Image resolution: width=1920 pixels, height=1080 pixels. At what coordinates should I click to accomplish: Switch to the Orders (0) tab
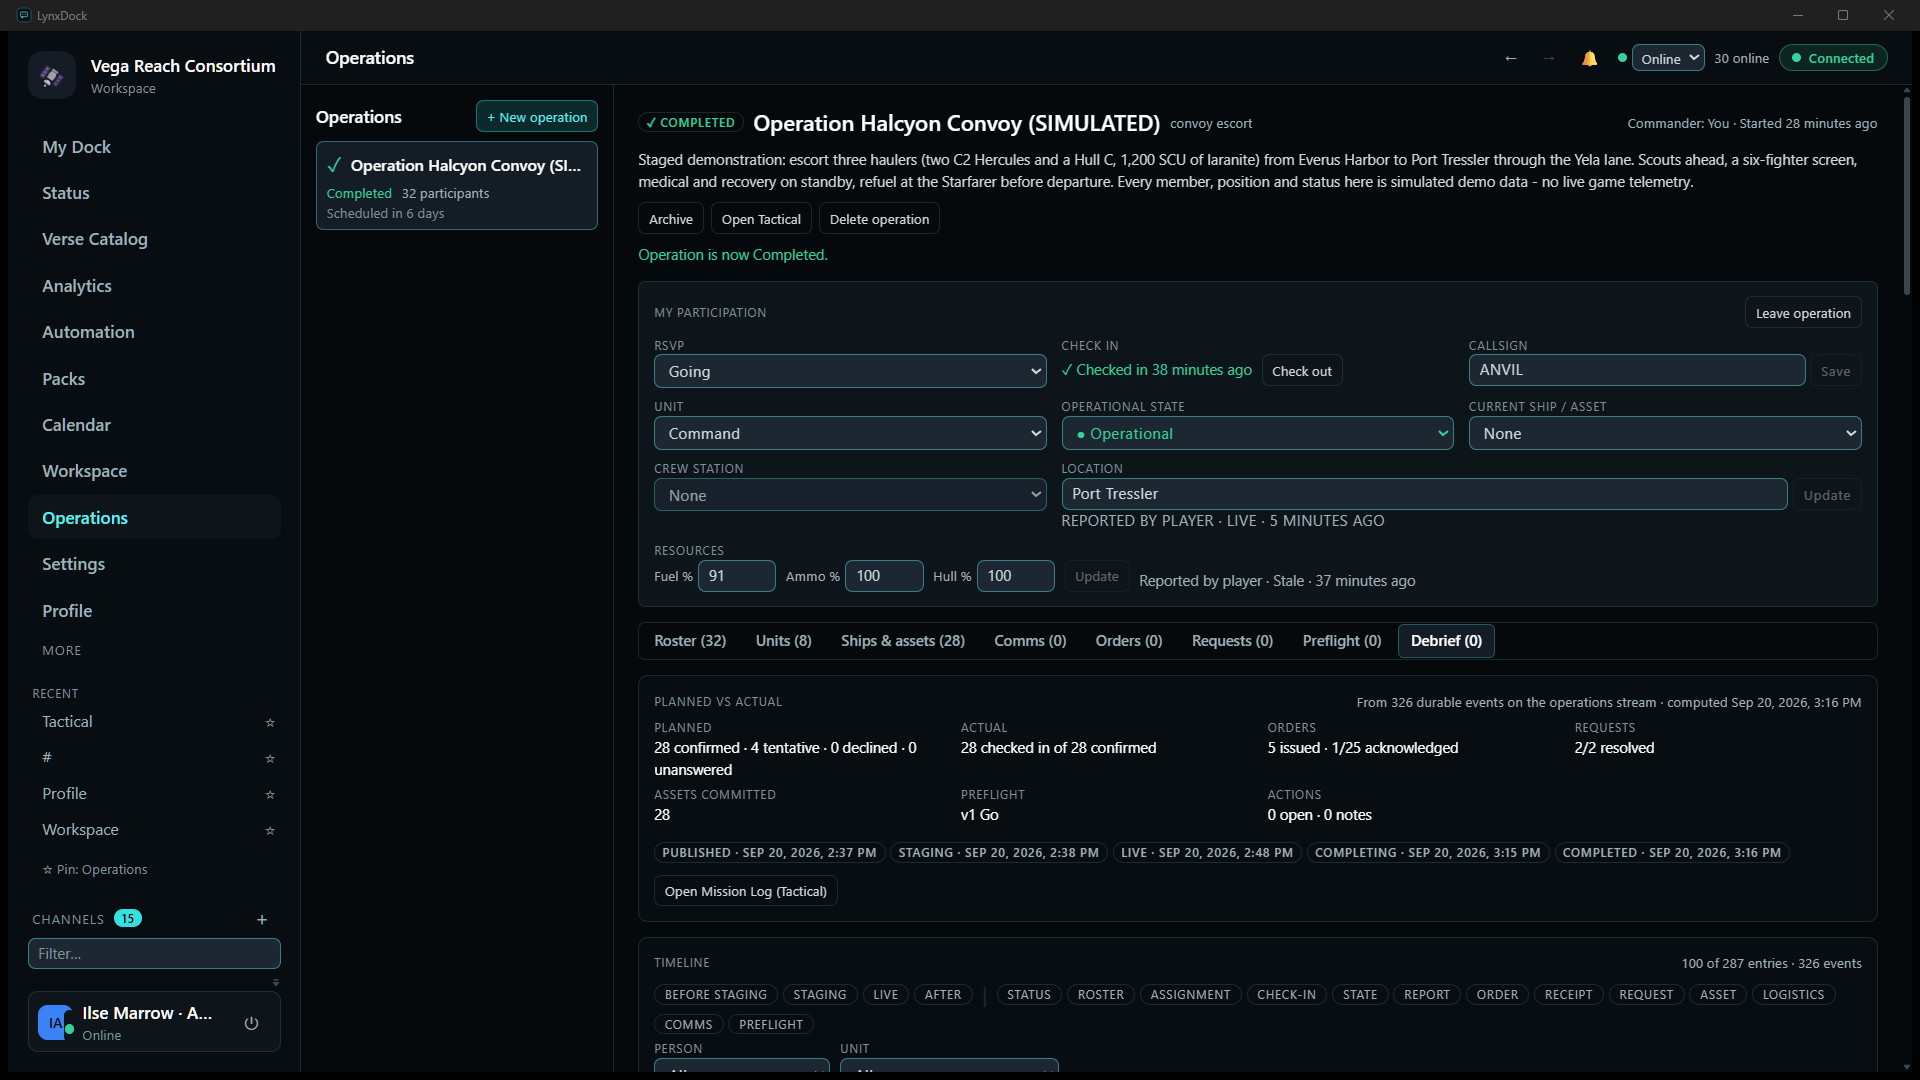click(x=1129, y=641)
